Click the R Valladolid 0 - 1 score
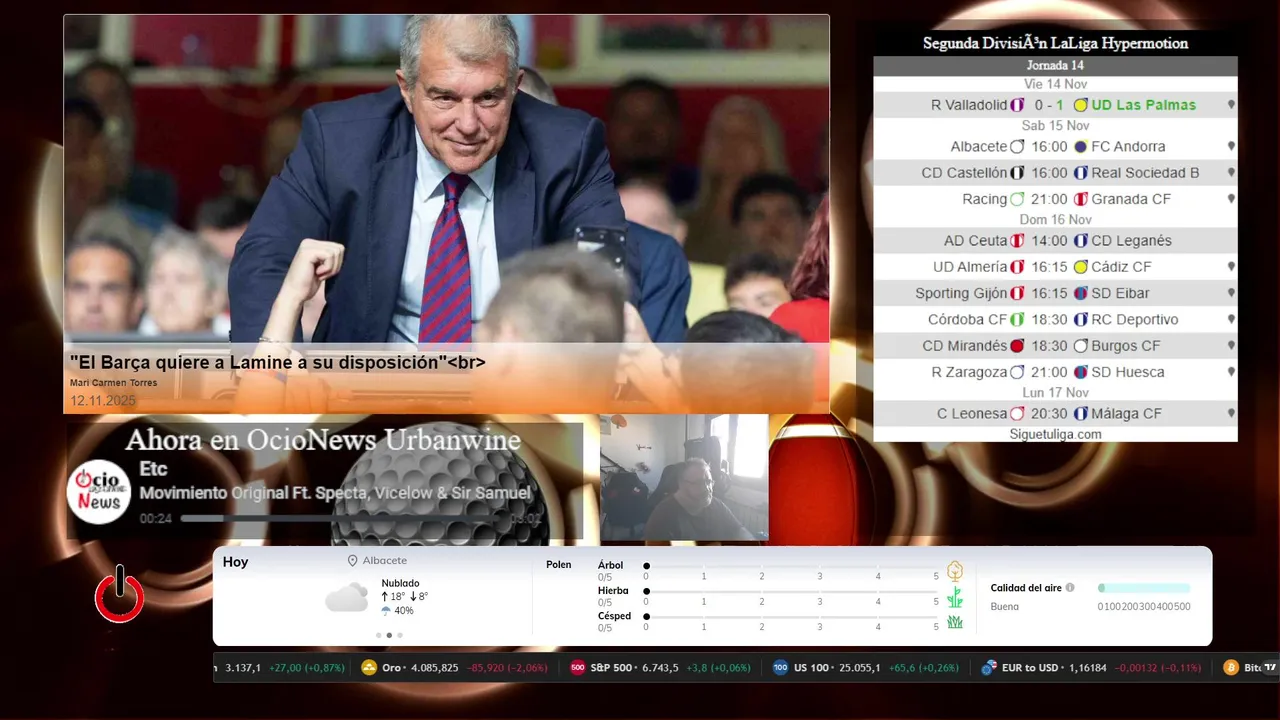 (1050, 105)
